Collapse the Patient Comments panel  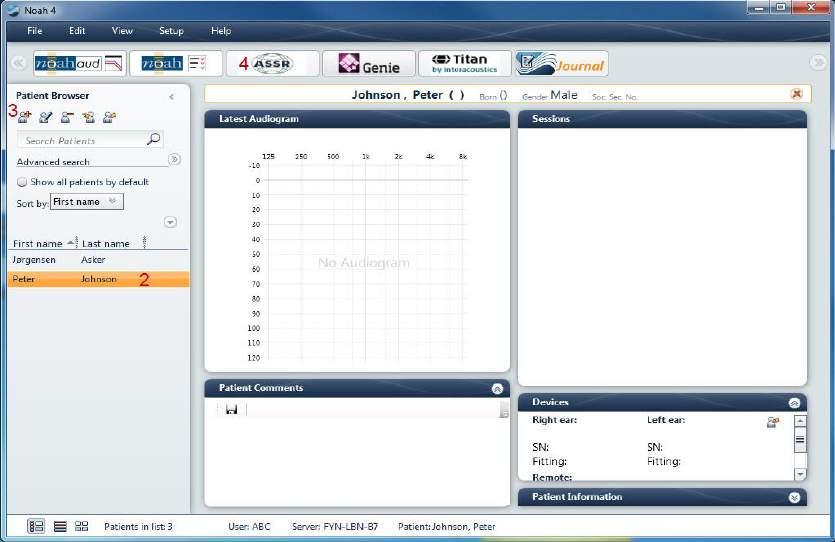tap(497, 389)
